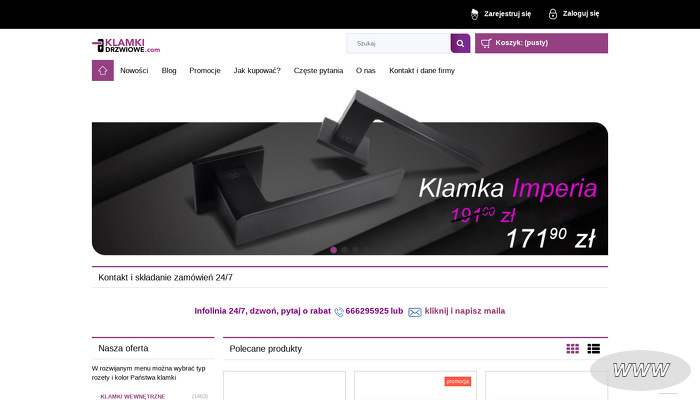Image resolution: width=700 pixels, height=400 pixels.
Task: Click kliknij i napisz maila link
Action: tap(465, 311)
